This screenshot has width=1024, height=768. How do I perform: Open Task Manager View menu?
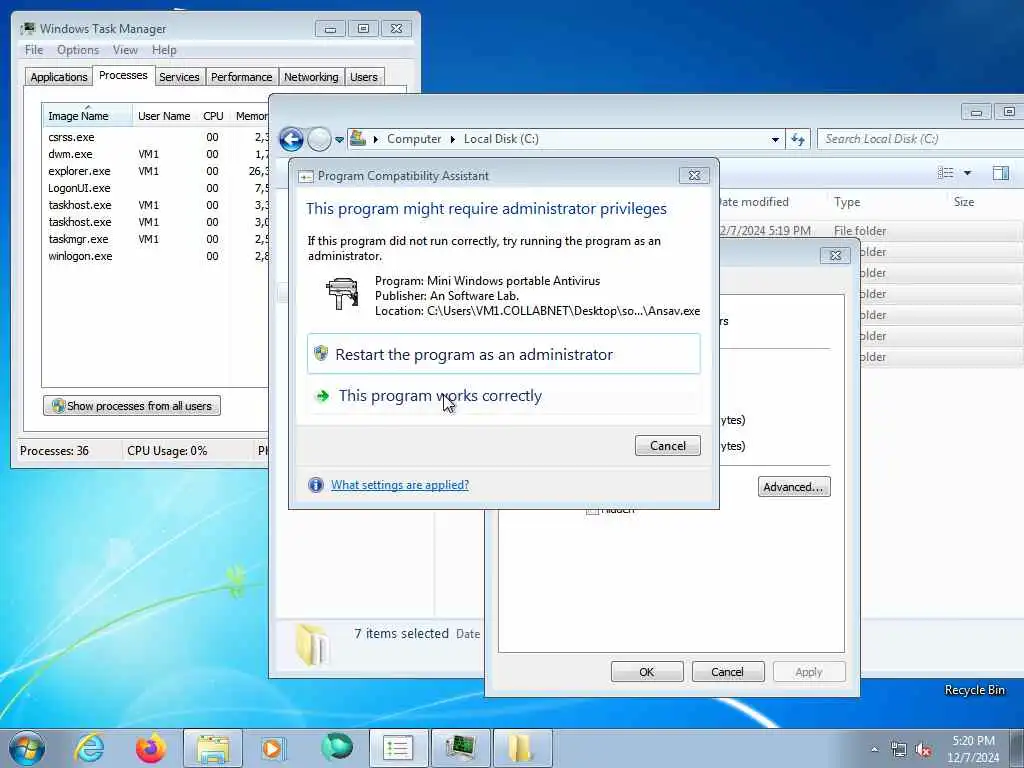pos(125,50)
